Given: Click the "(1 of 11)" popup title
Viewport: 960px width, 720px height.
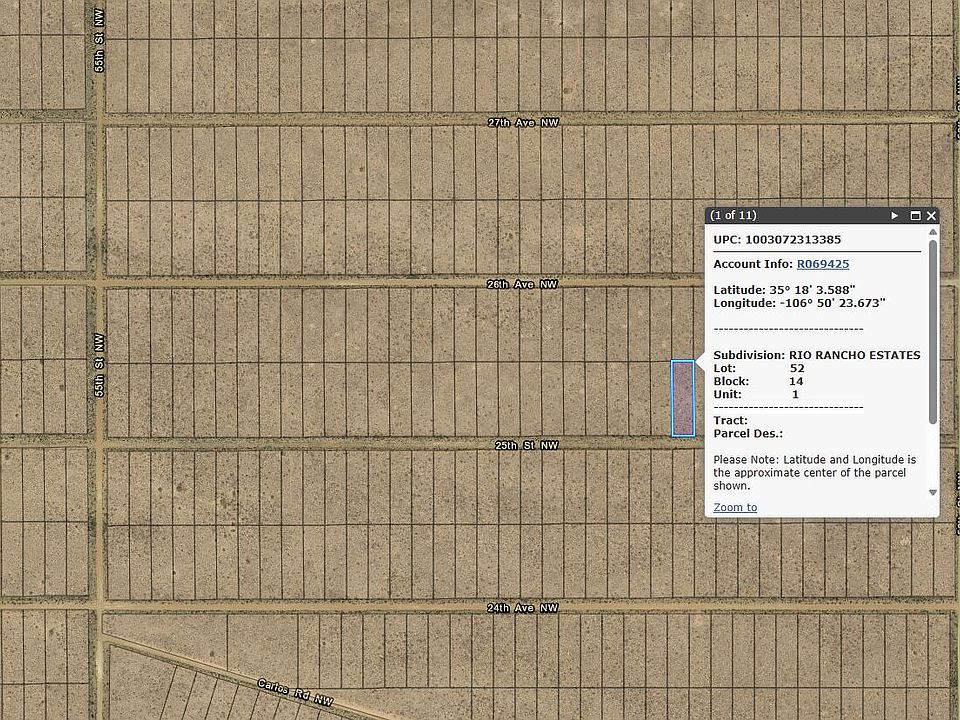Looking at the screenshot, I should pyautogui.click(x=733, y=216).
